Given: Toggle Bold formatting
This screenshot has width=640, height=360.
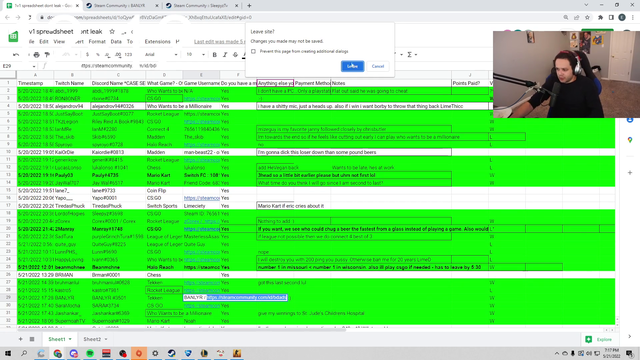Looking at the screenshot, I should pyautogui.click(x=215, y=54).
